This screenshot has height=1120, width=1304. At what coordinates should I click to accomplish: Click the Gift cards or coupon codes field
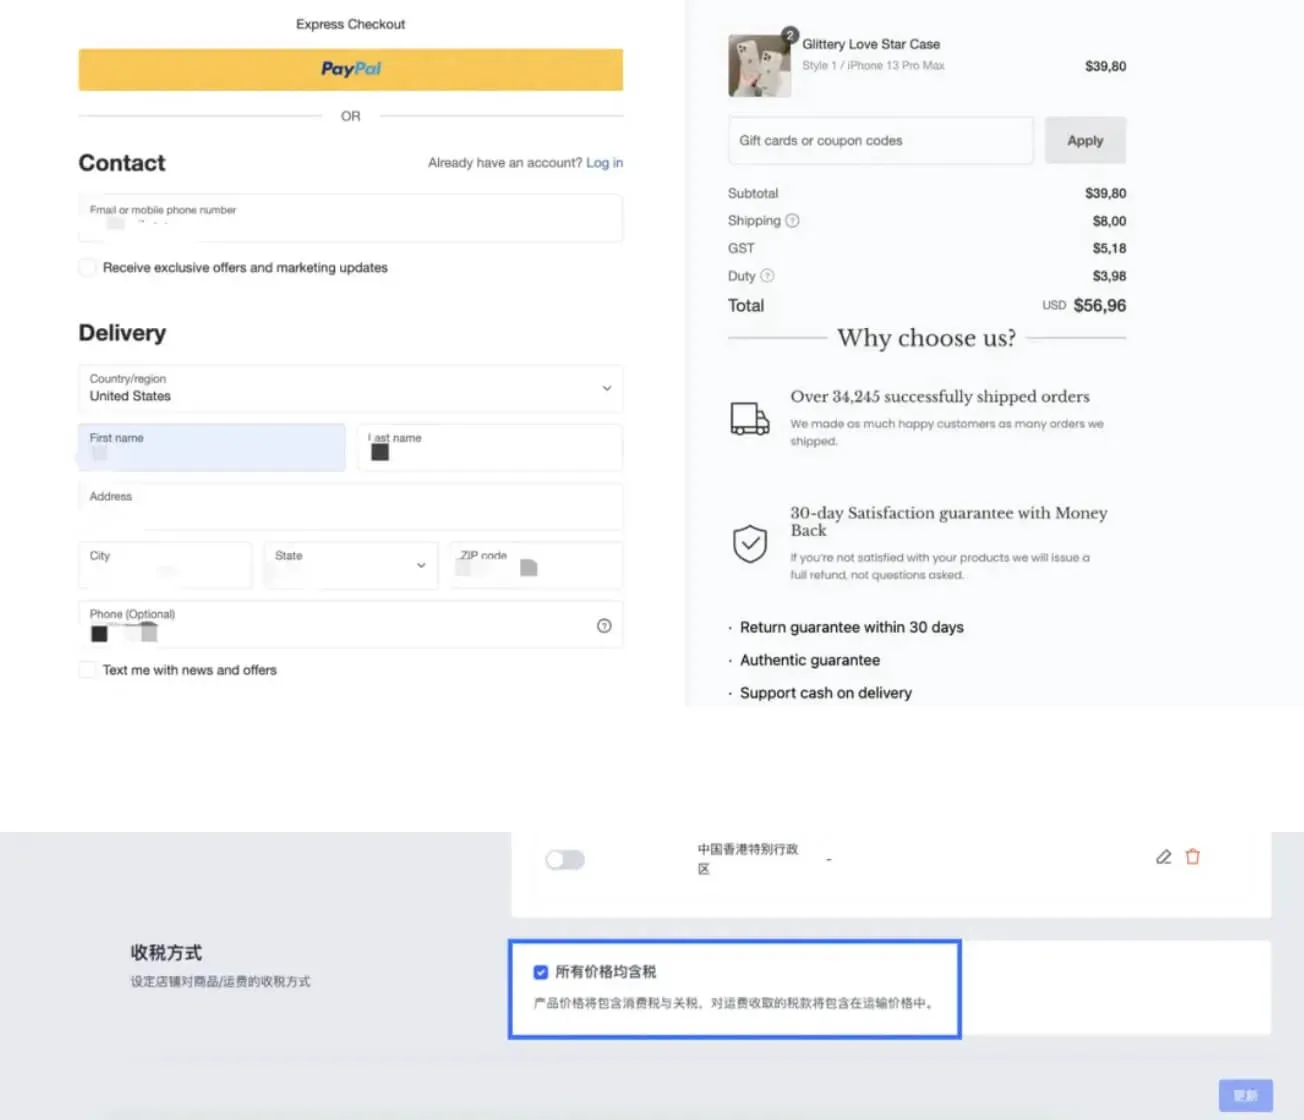click(x=880, y=141)
